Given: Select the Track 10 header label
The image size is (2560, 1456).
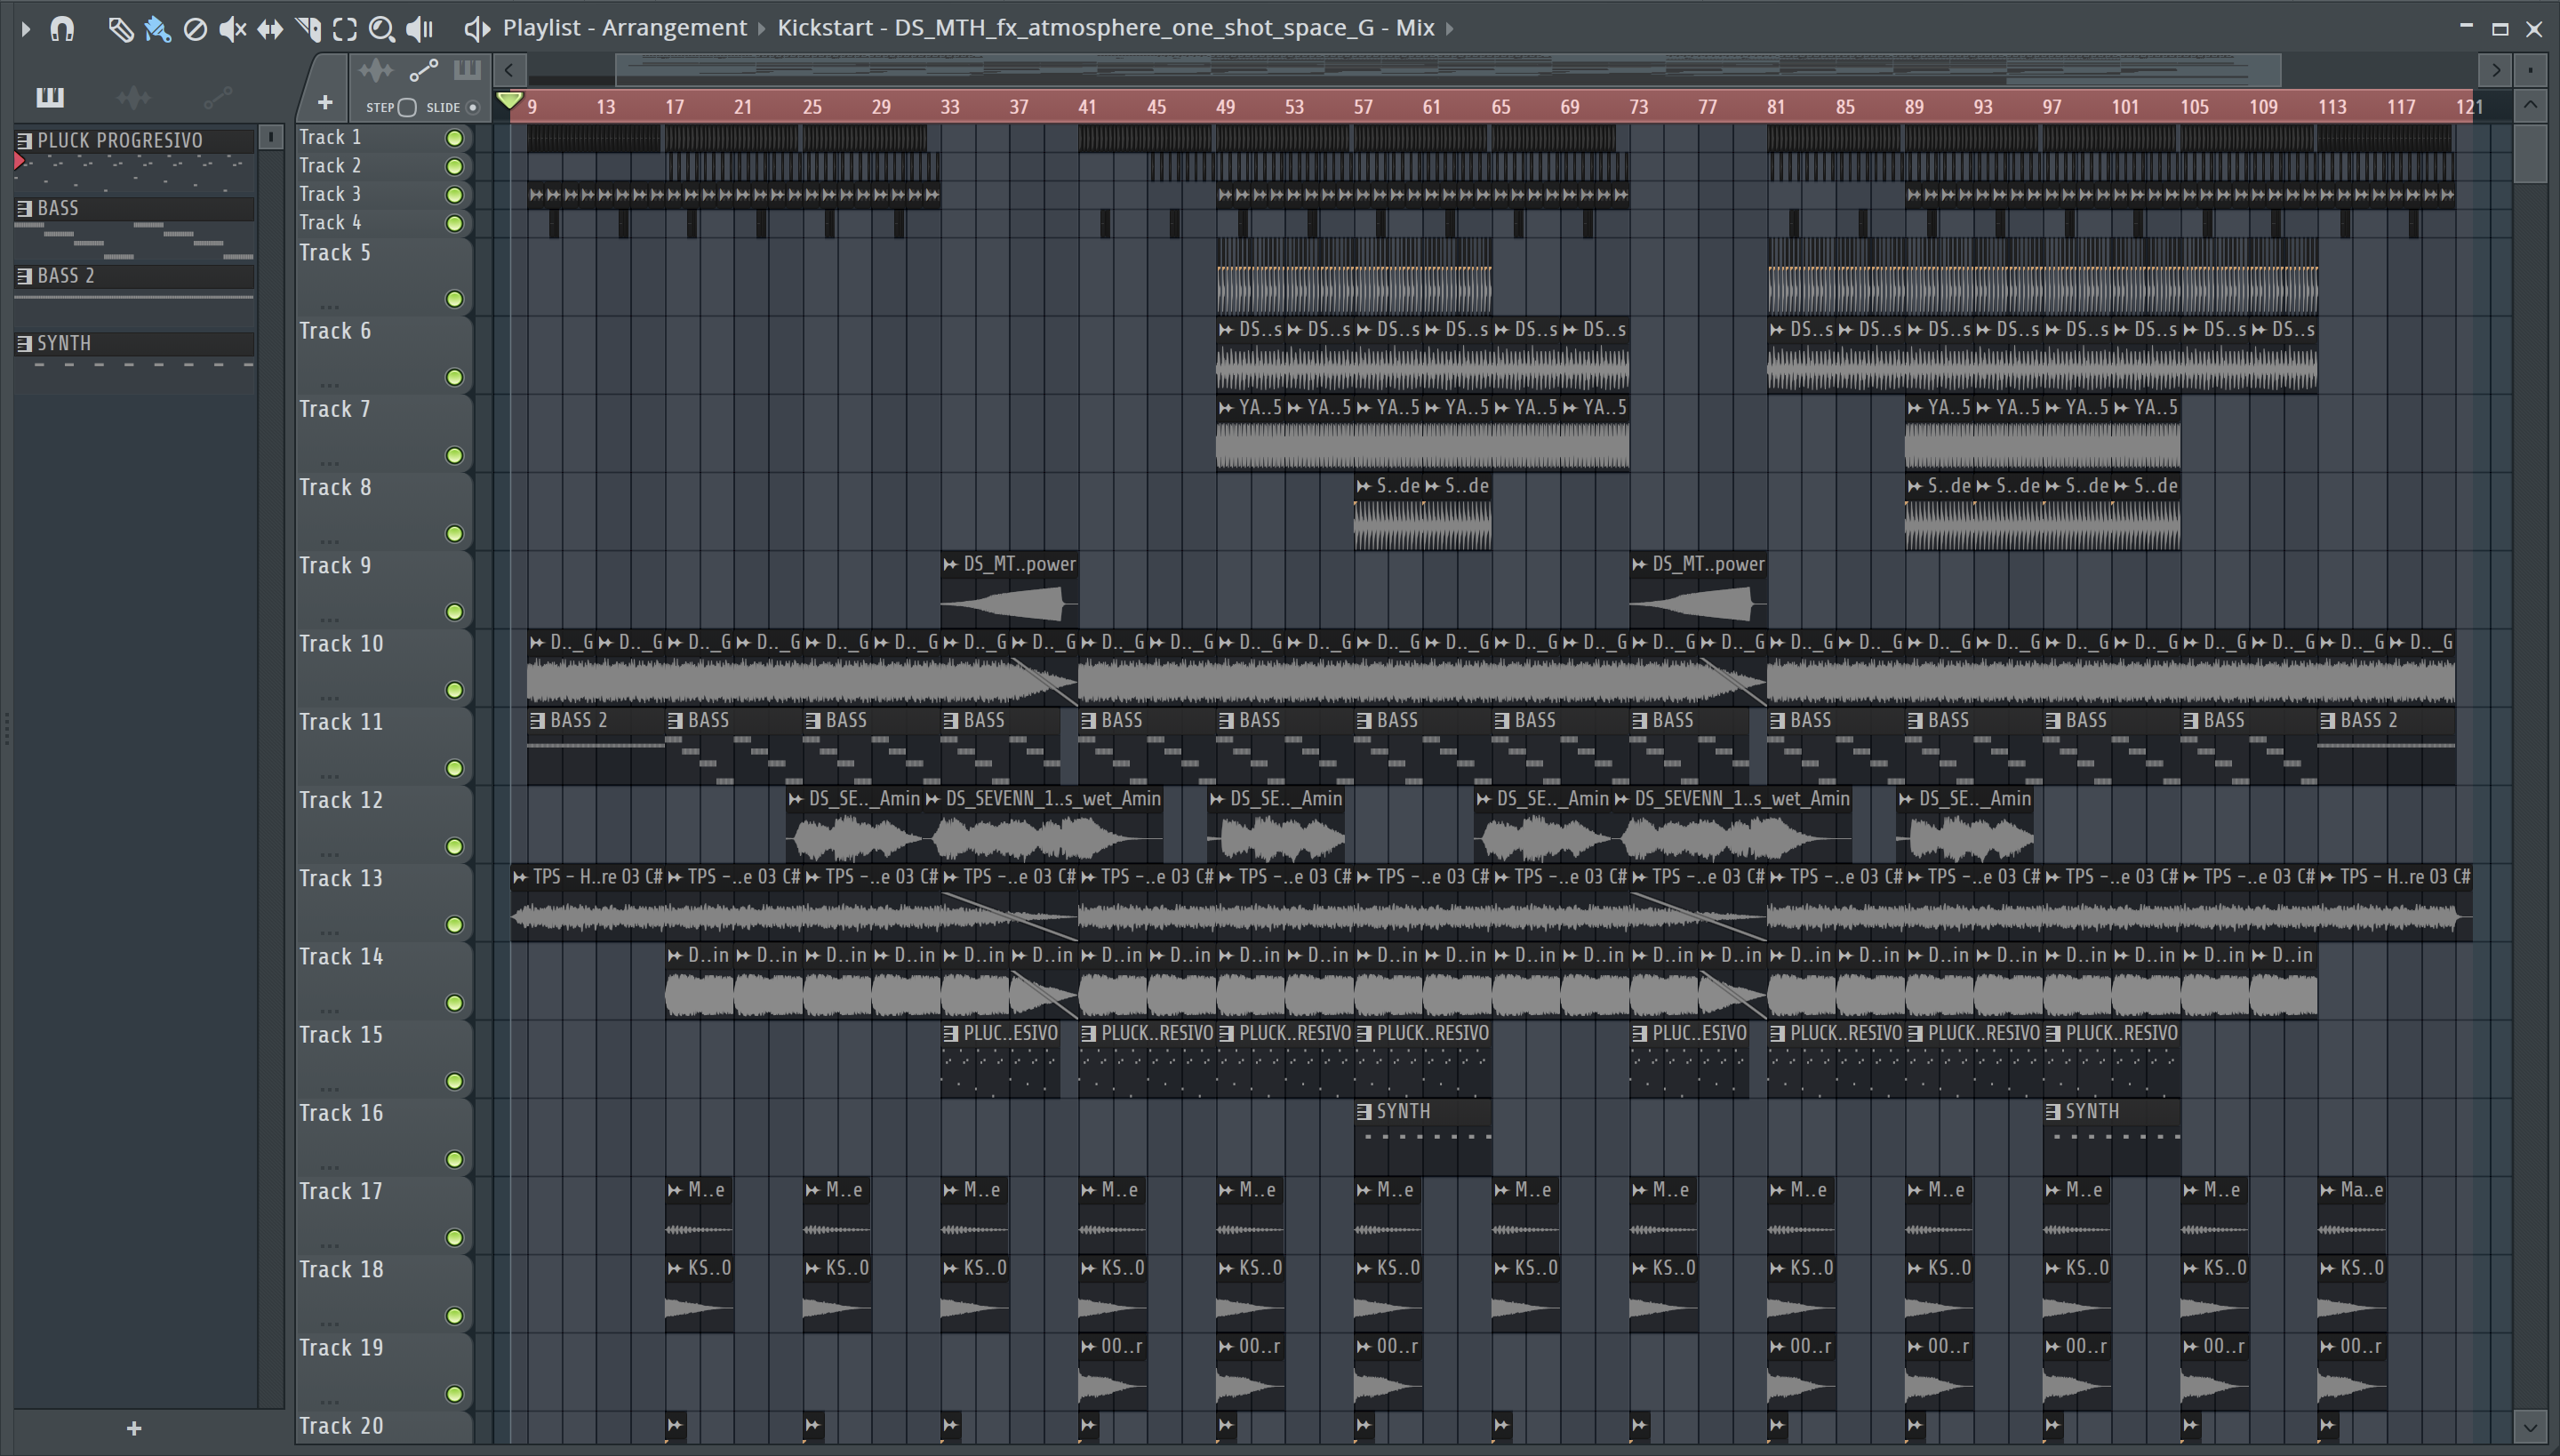Looking at the screenshot, I should click(x=341, y=644).
